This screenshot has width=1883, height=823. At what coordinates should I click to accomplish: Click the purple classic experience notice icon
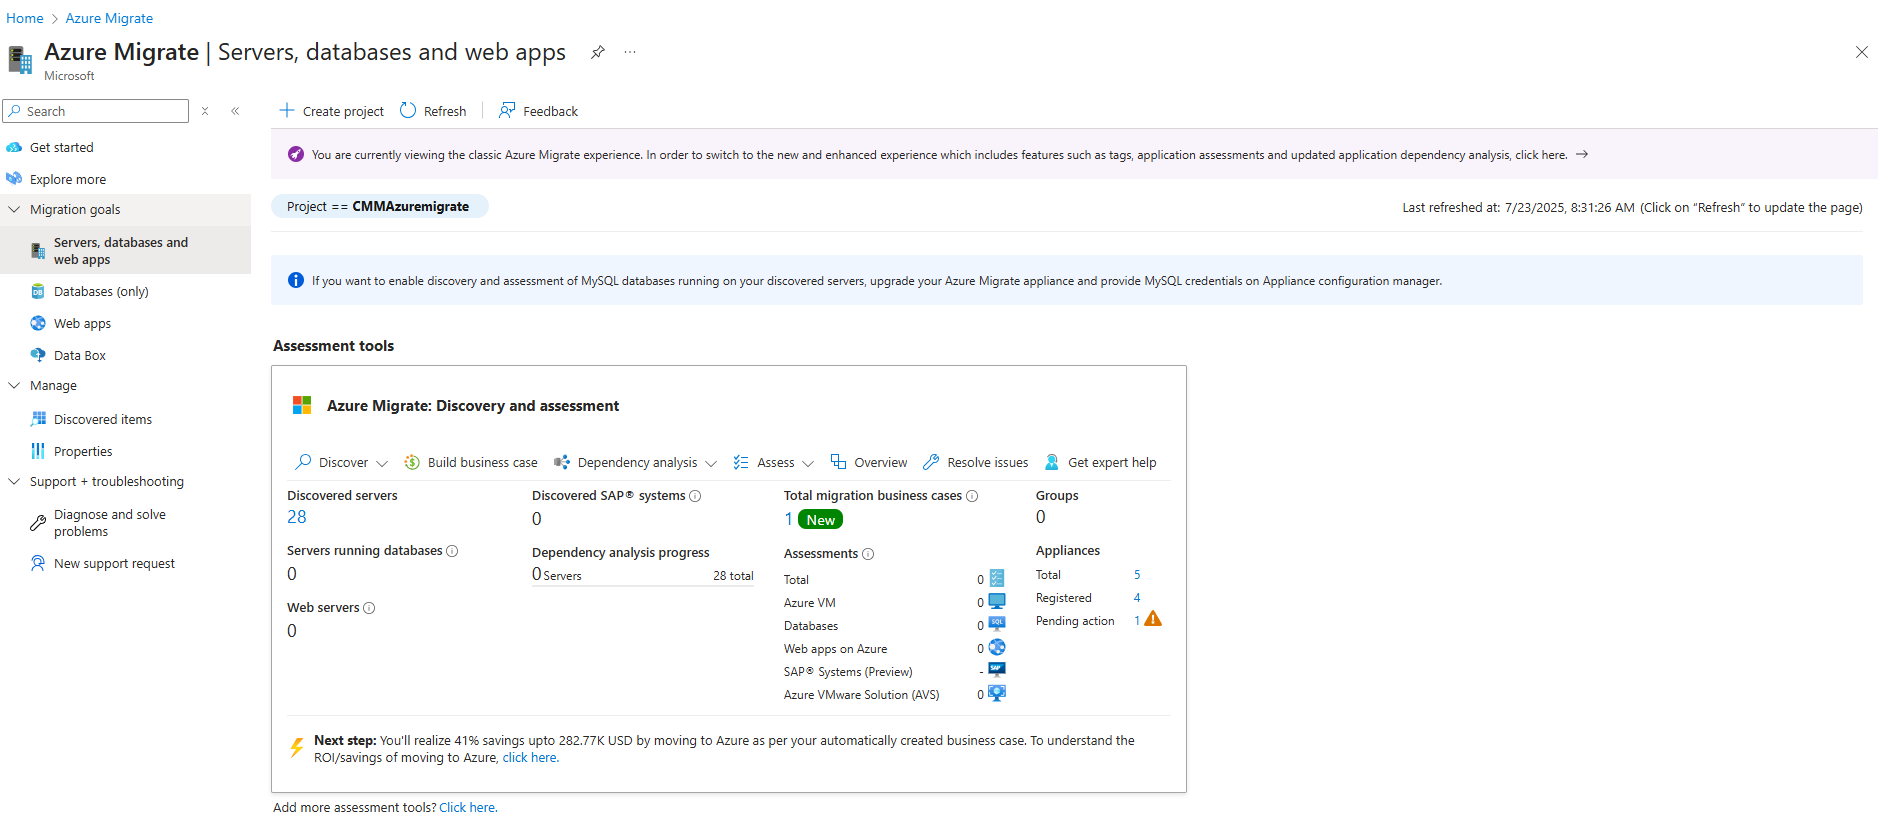click(x=296, y=154)
